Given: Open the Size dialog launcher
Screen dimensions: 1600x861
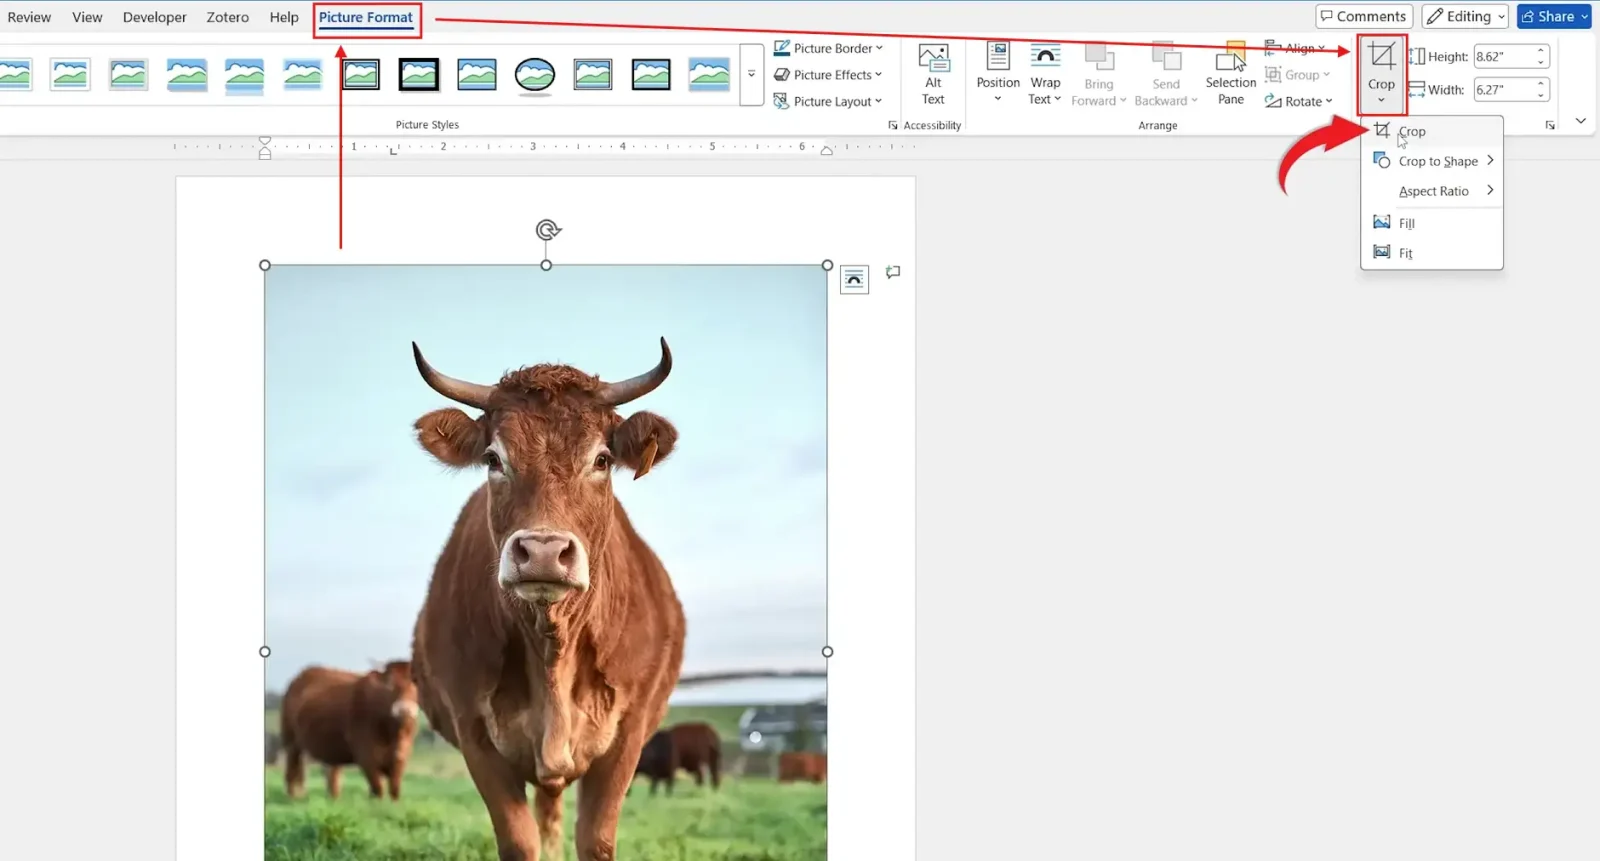Looking at the screenshot, I should pyautogui.click(x=1550, y=125).
